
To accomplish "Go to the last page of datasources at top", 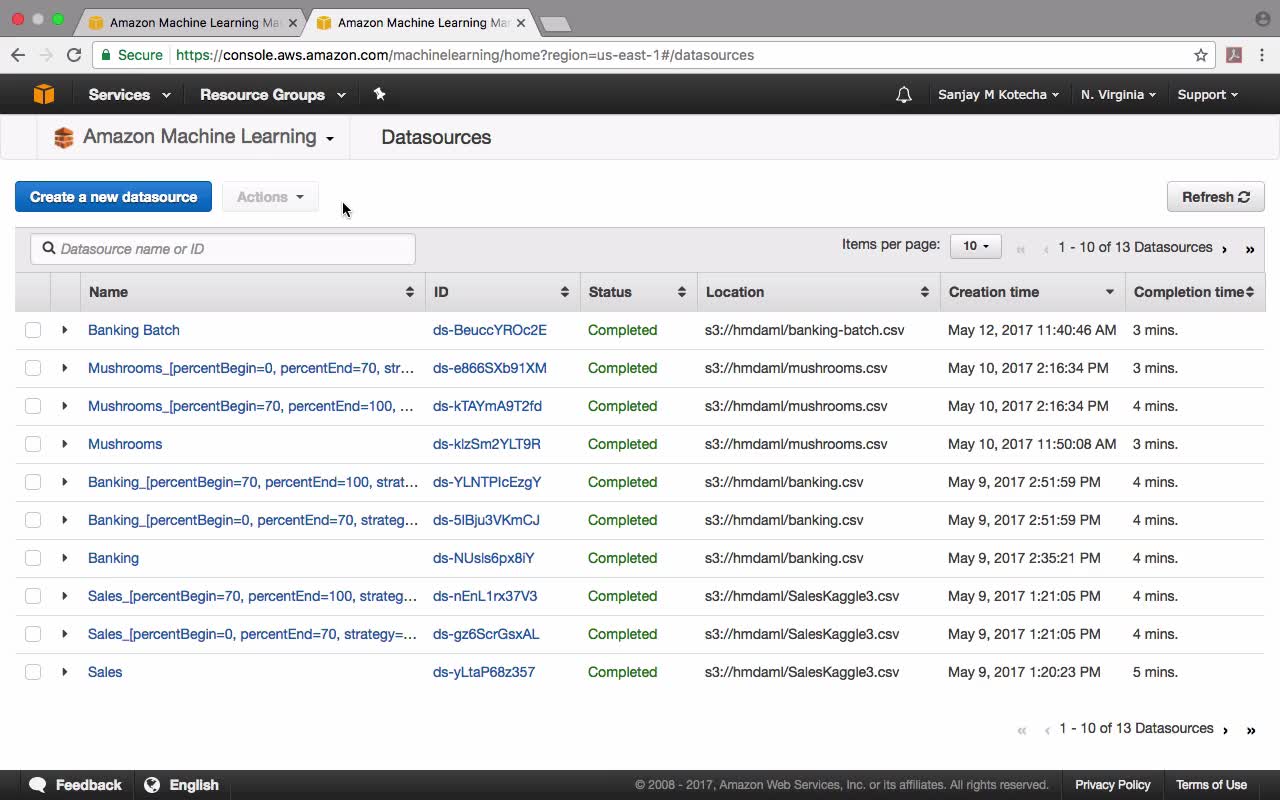I will point(1249,249).
